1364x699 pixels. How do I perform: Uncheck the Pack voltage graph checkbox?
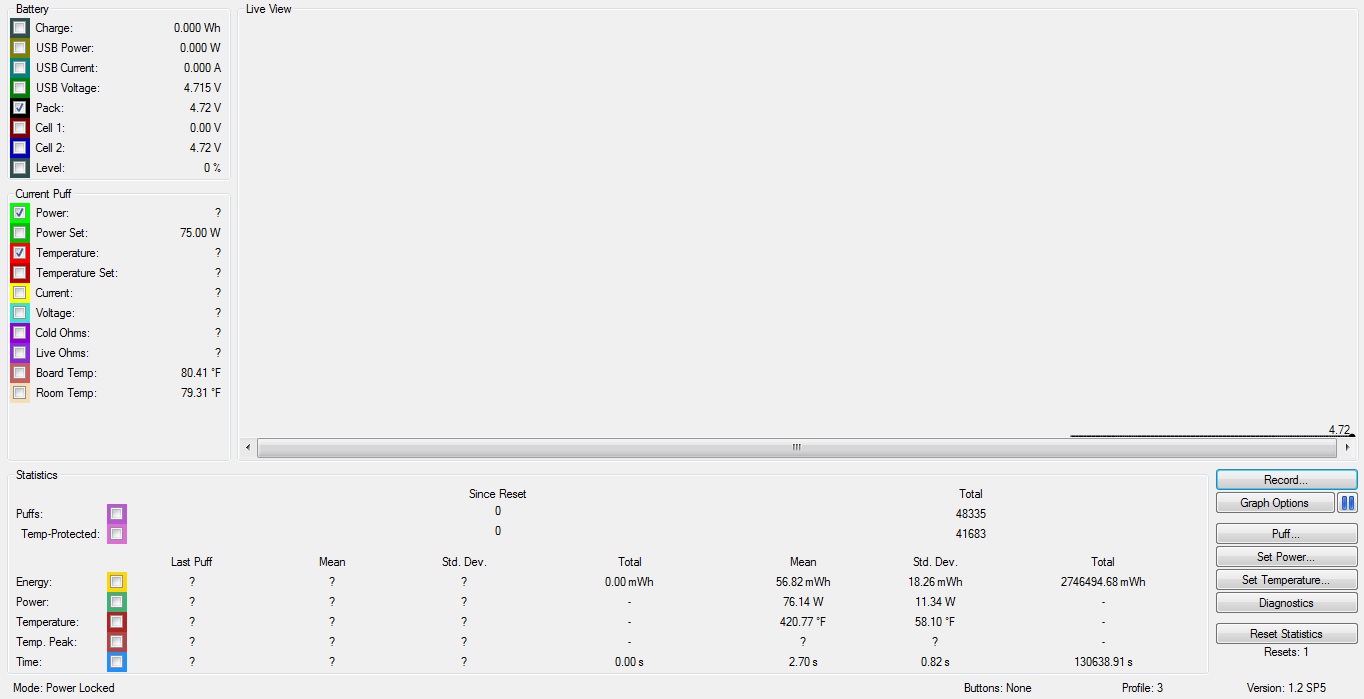coord(20,108)
